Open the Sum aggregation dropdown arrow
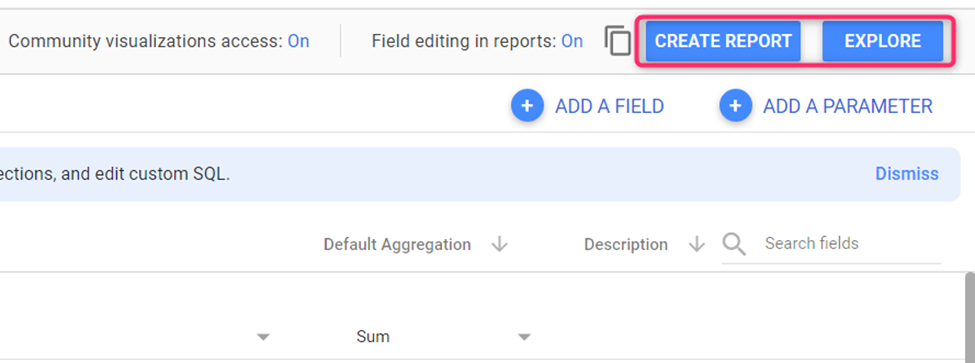 pos(524,337)
